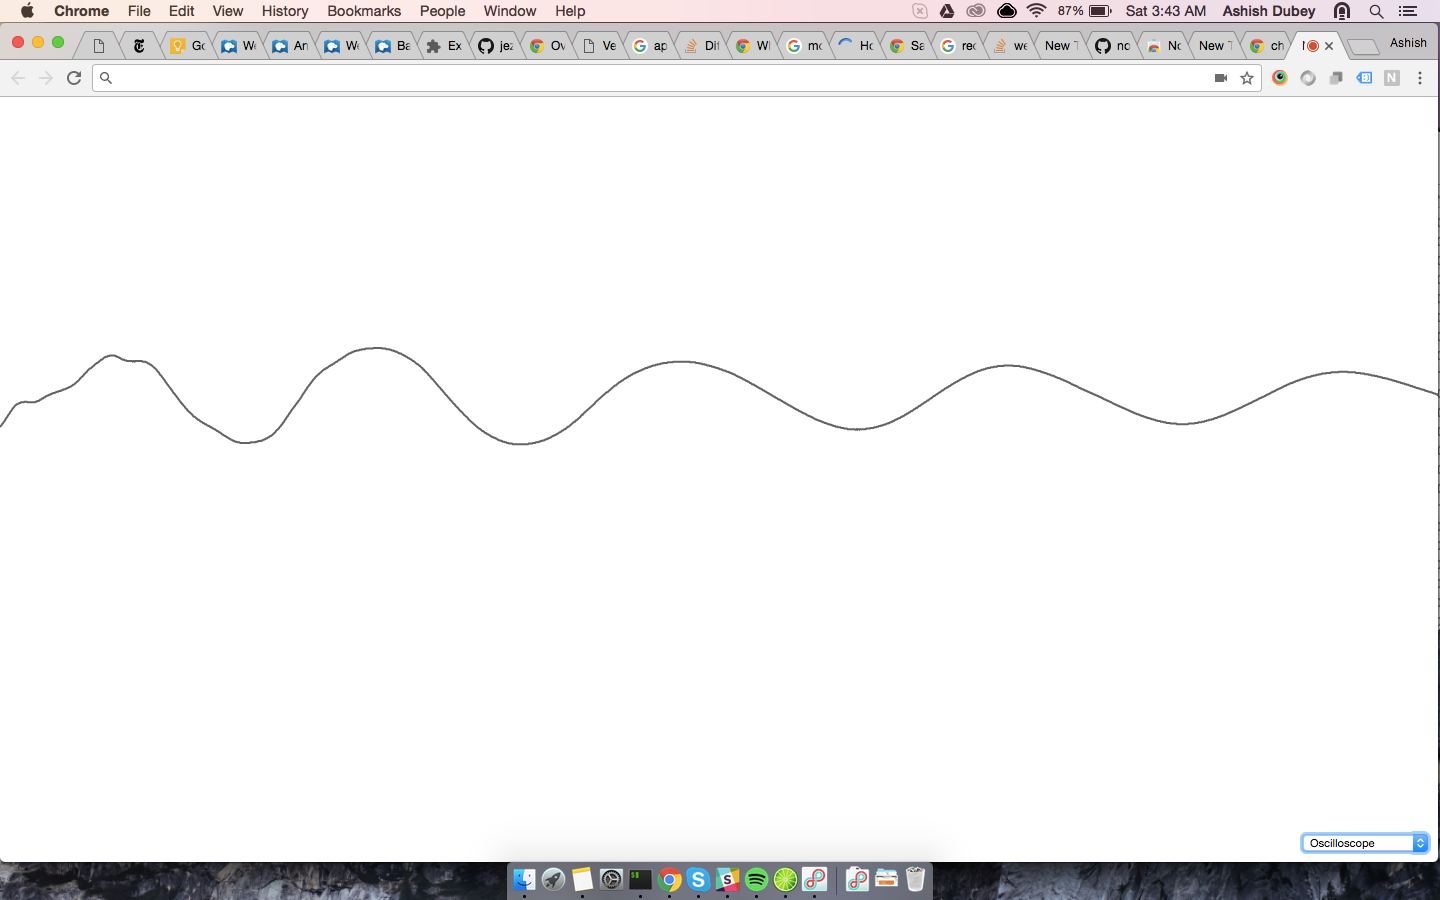This screenshot has width=1440, height=900.
Task: Click the browser address bar
Action: tap(660, 78)
